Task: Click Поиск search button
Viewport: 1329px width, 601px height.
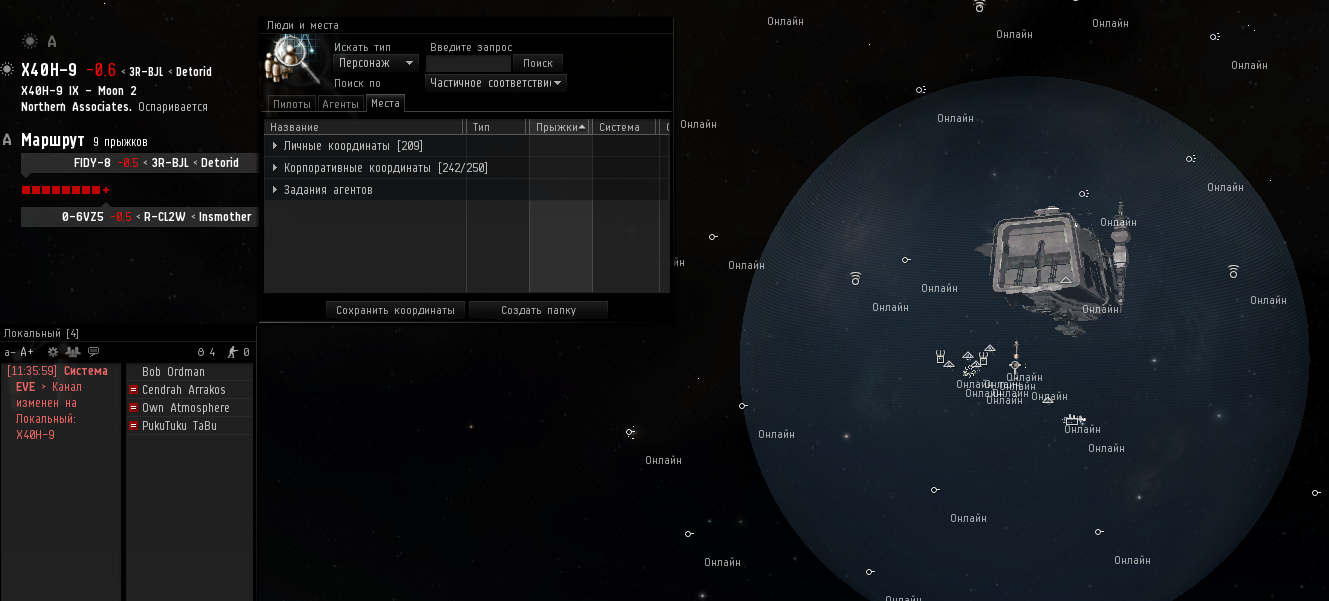Action: click(x=538, y=63)
